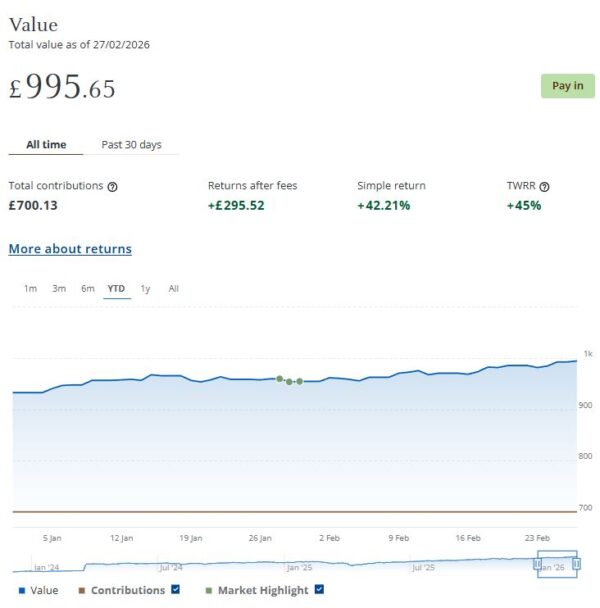This screenshot has height=608, width=600.
Task: Toggle the Contributions checkbox off
Action: (176, 590)
